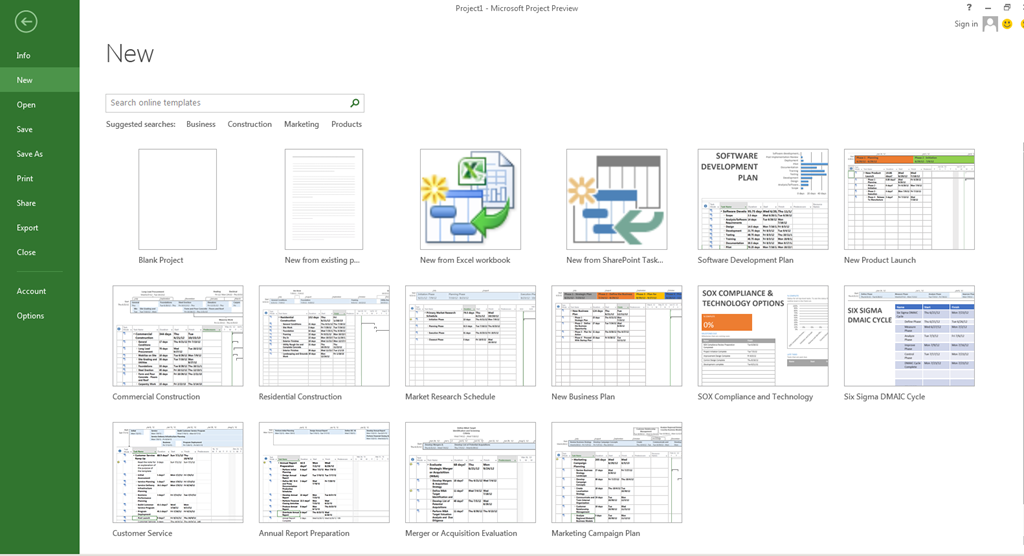Choose the Annual Report Preparation template
This screenshot has height=556, width=1024.
coord(324,472)
